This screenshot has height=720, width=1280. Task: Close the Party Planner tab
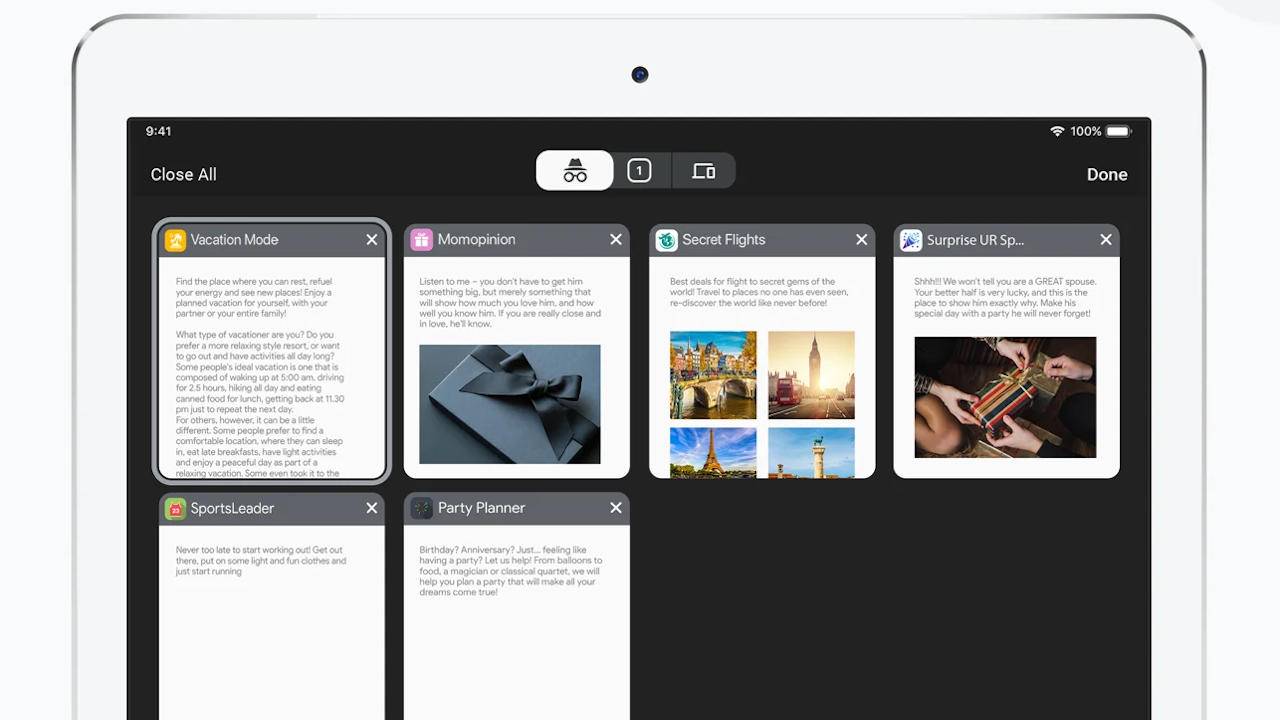coord(616,508)
